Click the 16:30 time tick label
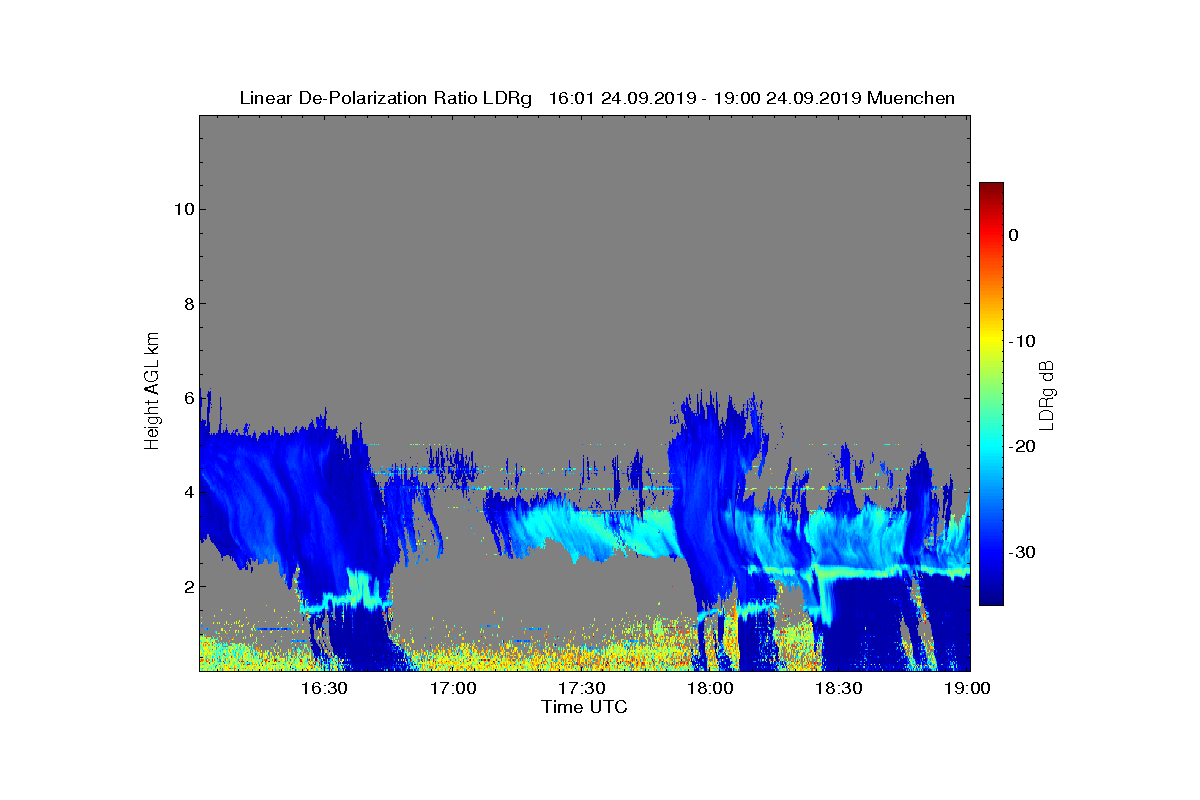 pyautogui.click(x=324, y=688)
